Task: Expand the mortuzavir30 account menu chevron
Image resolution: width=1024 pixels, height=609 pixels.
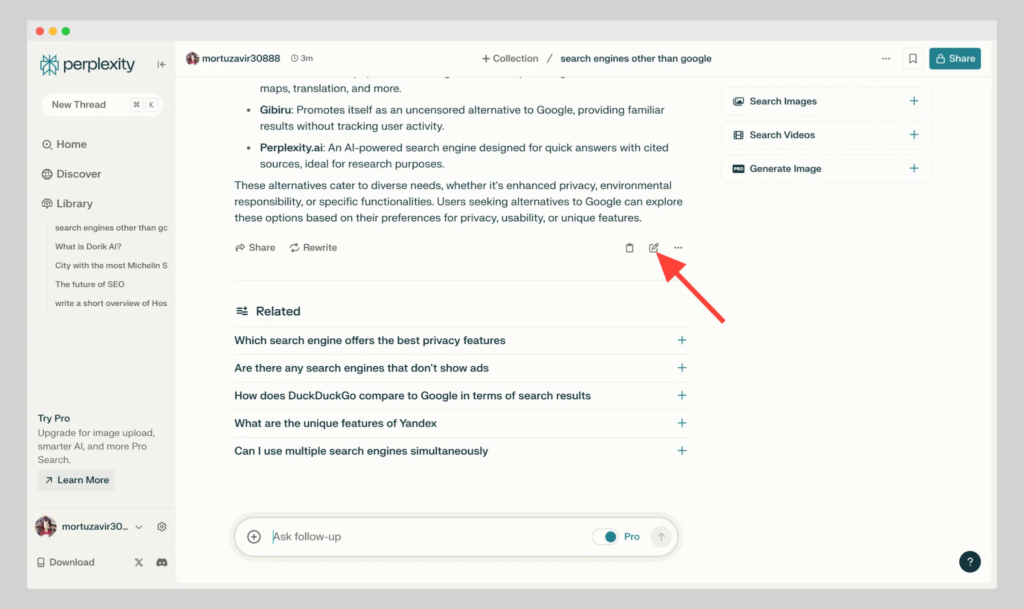Action: pos(139,527)
